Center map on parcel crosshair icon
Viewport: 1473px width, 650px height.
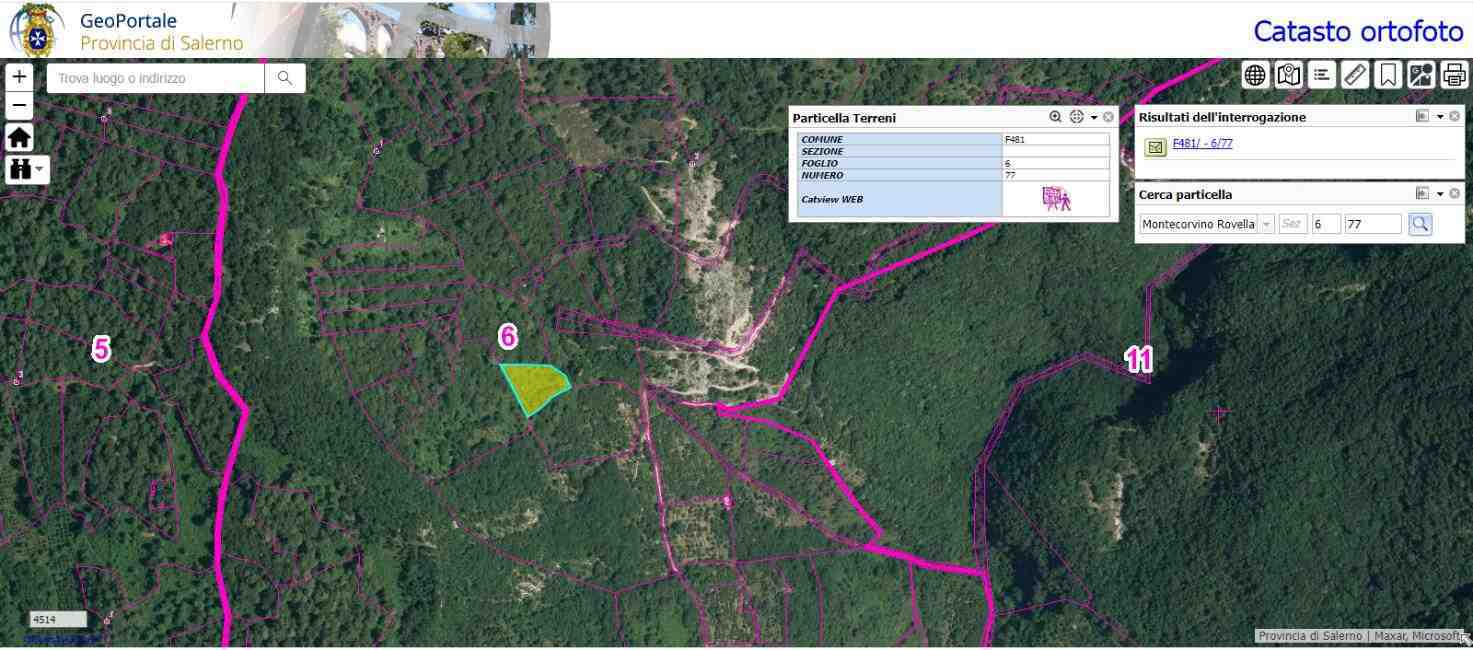(x=1076, y=117)
